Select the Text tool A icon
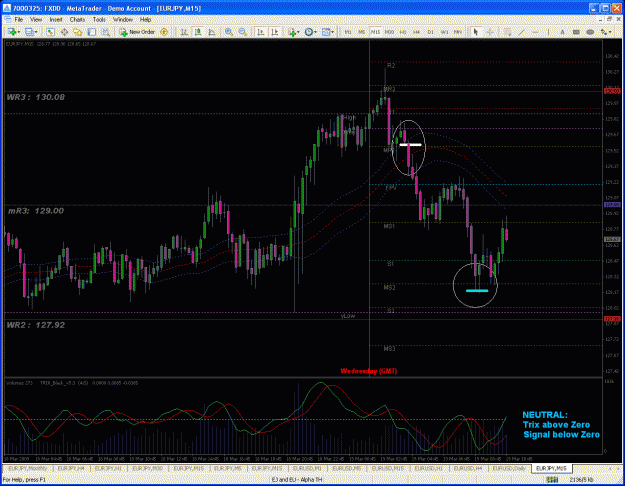Viewport: 625px width, 486px height. (562, 32)
